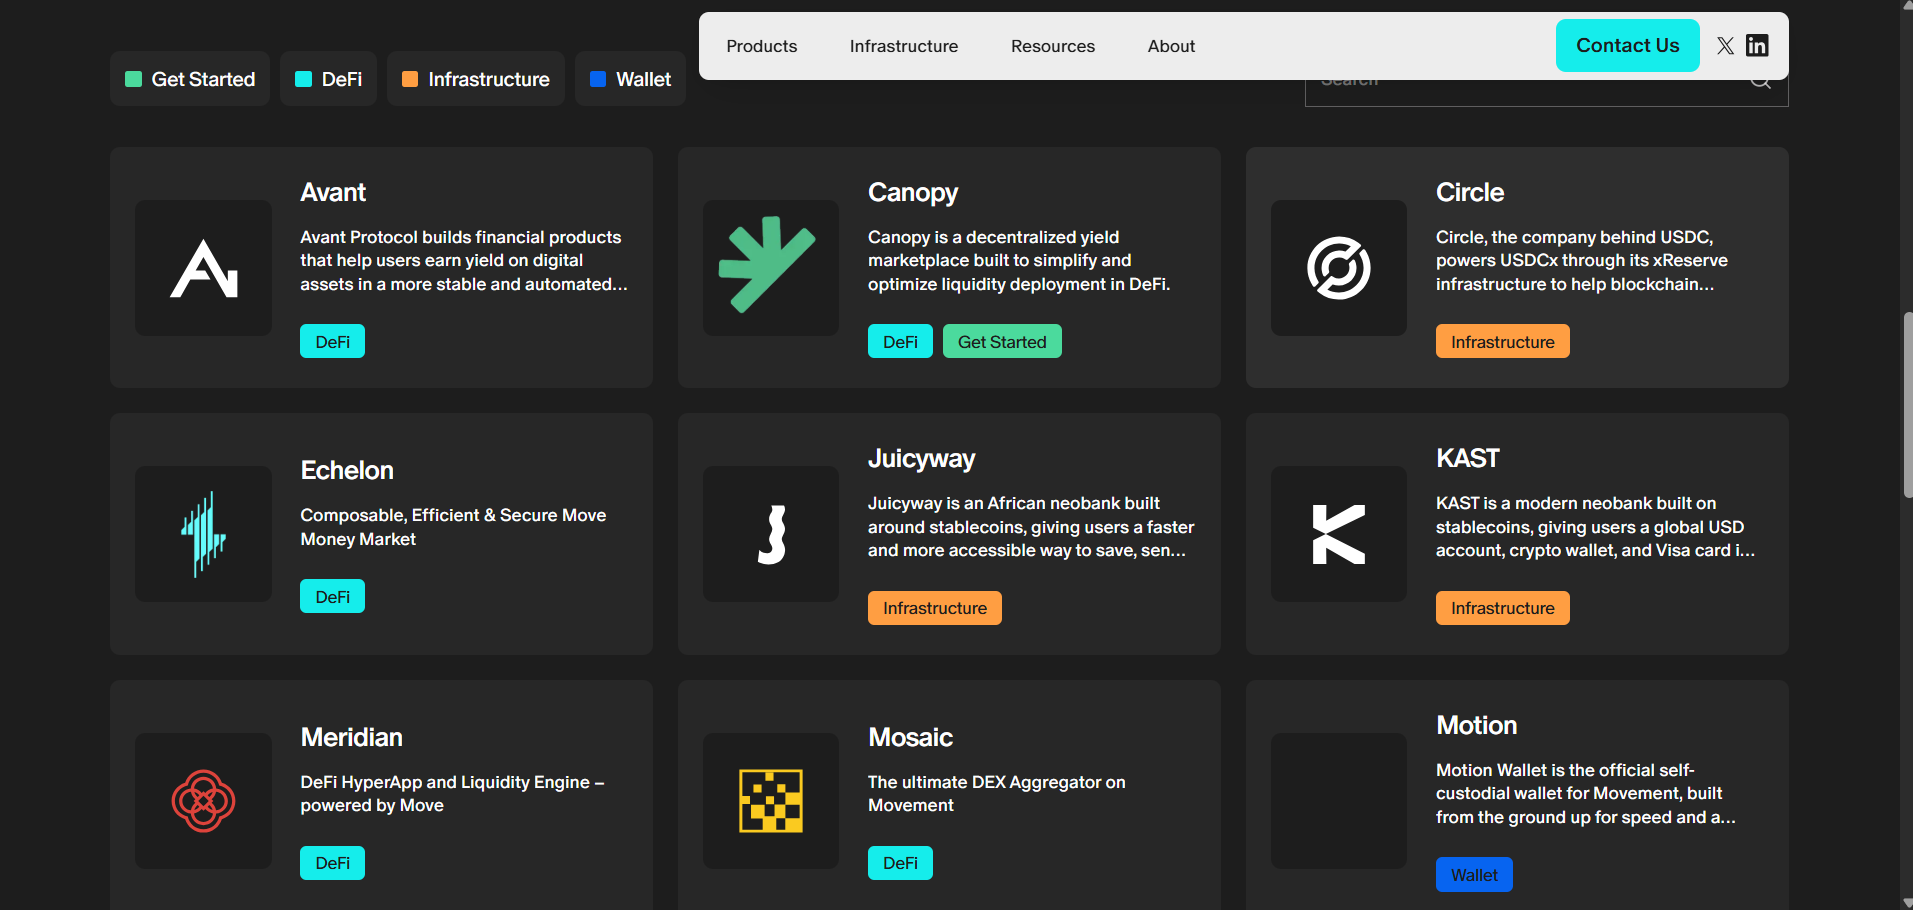The image size is (1913, 910).
Task: Click the Get Started tag on Canopy card
Action: 1002,341
